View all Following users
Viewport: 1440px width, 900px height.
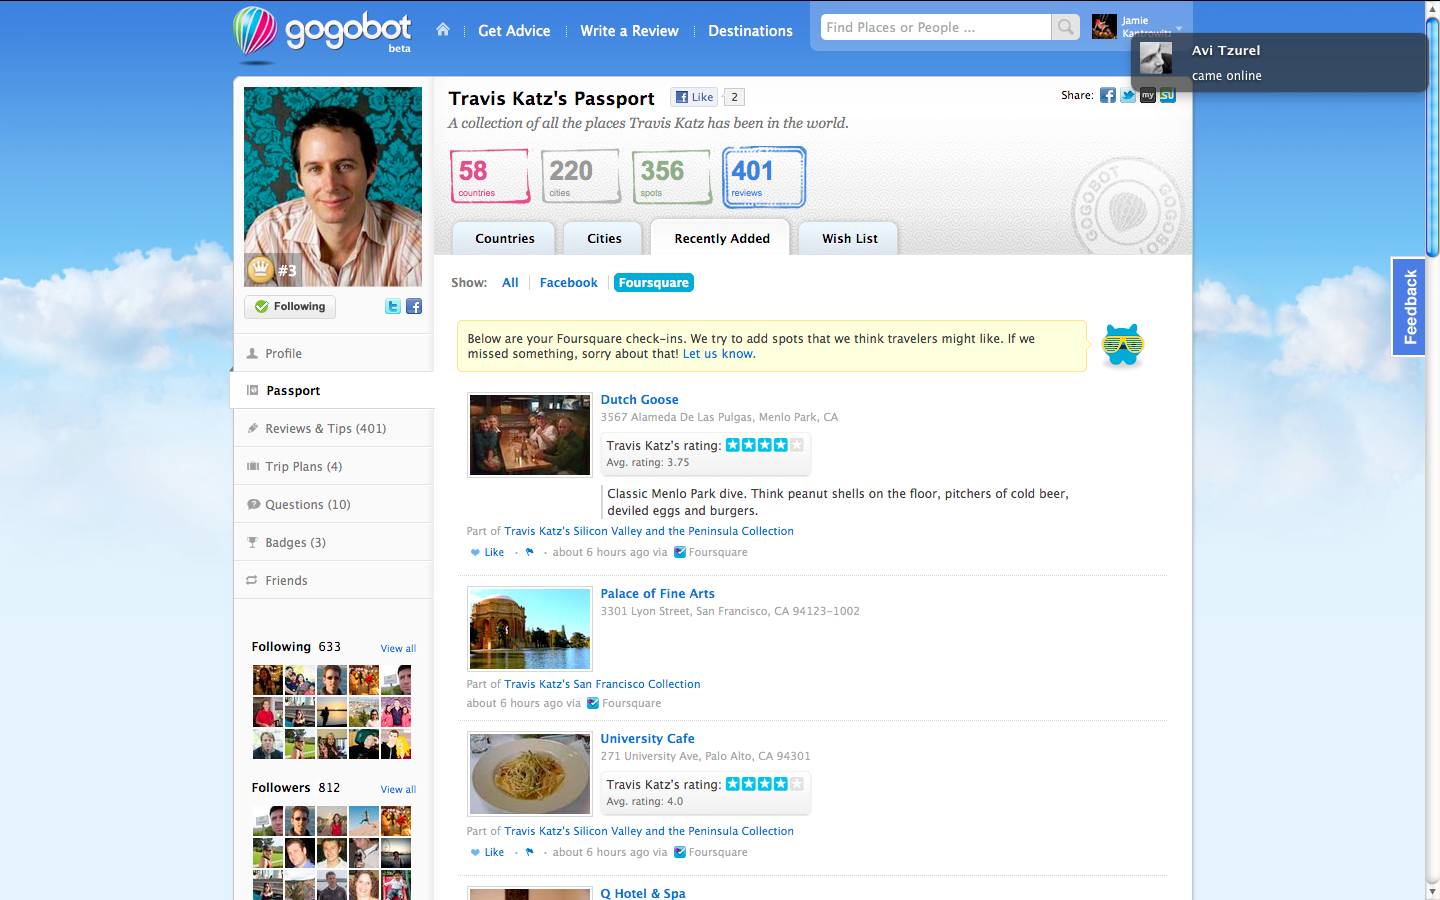(398, 648)
